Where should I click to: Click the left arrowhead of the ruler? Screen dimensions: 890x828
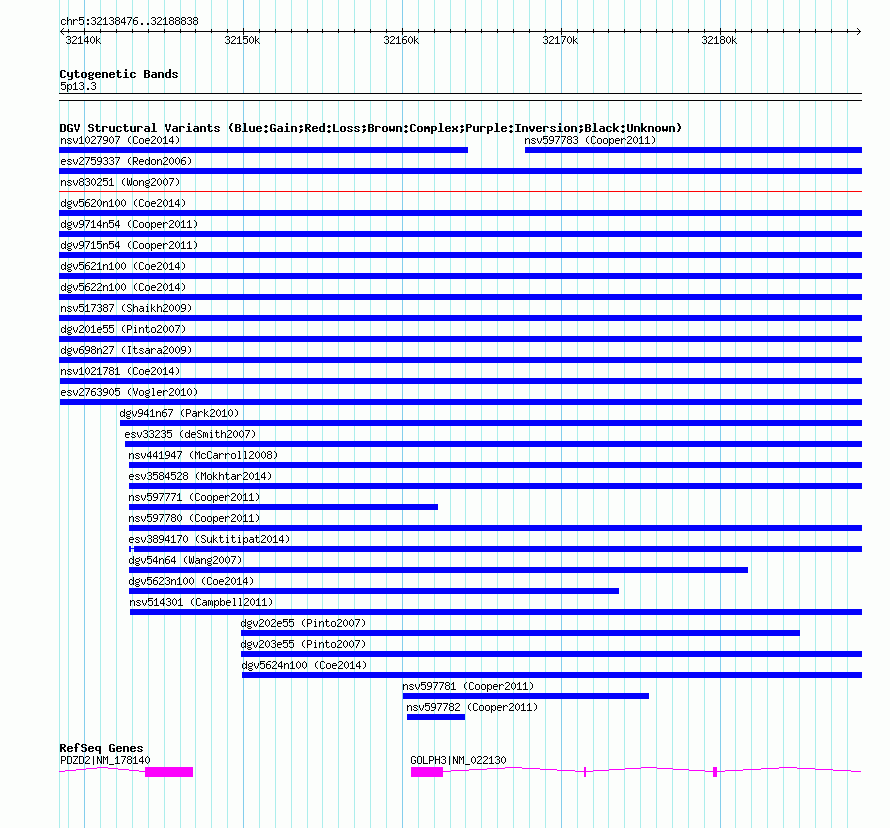pos(62,31)
